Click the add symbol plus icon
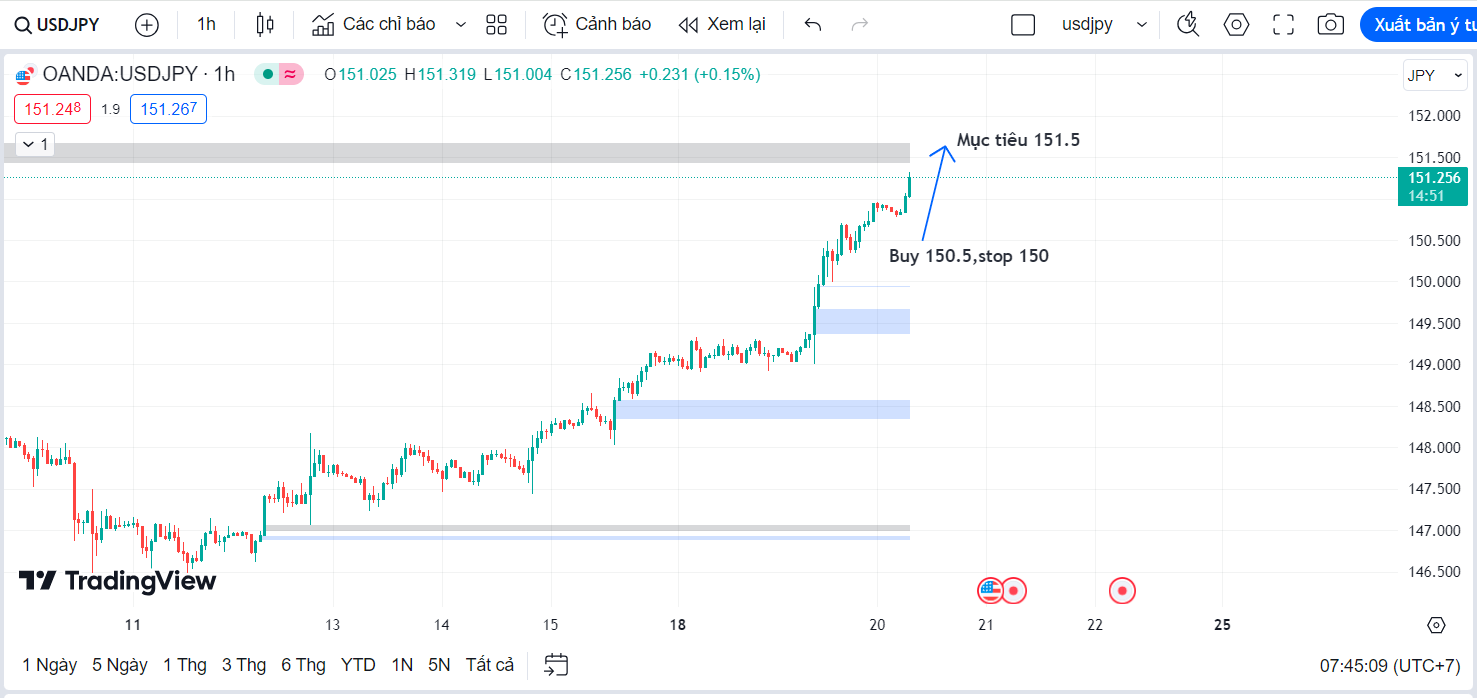The image size is (1477, 698). point(147,25)
